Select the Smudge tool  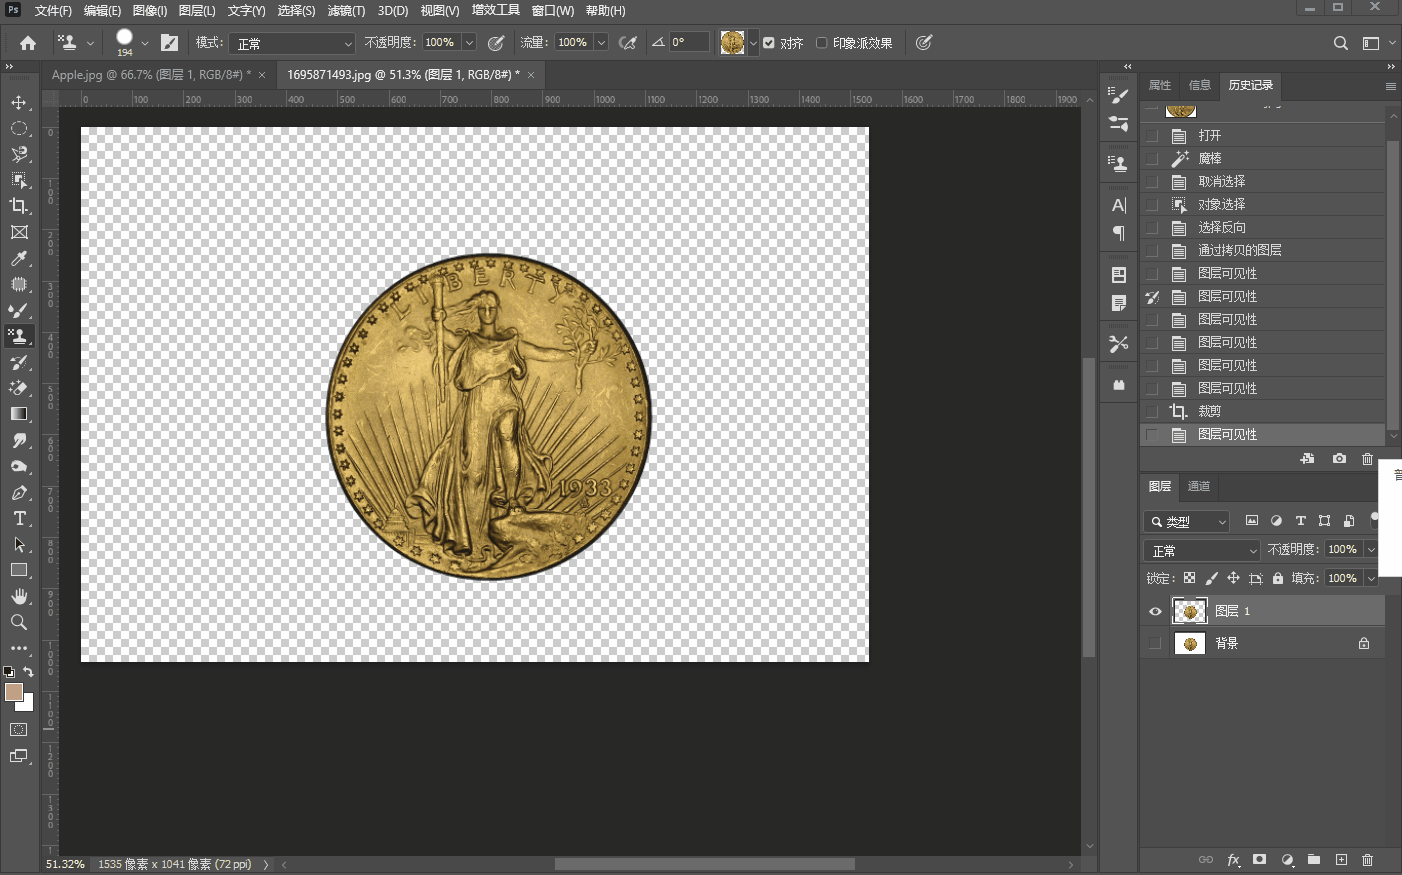pyautogui.click(x=19, y=440)
